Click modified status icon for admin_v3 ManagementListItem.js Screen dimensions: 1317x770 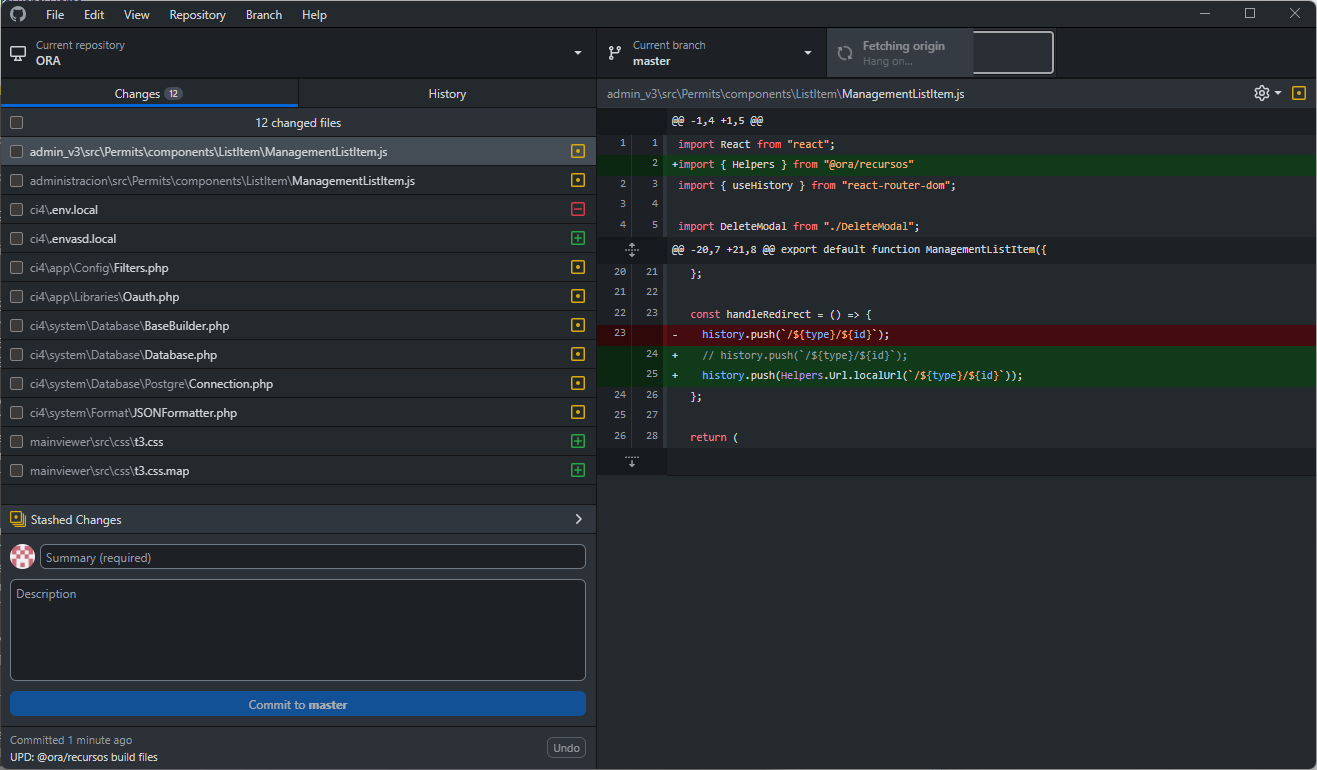[x=578, y=152]
